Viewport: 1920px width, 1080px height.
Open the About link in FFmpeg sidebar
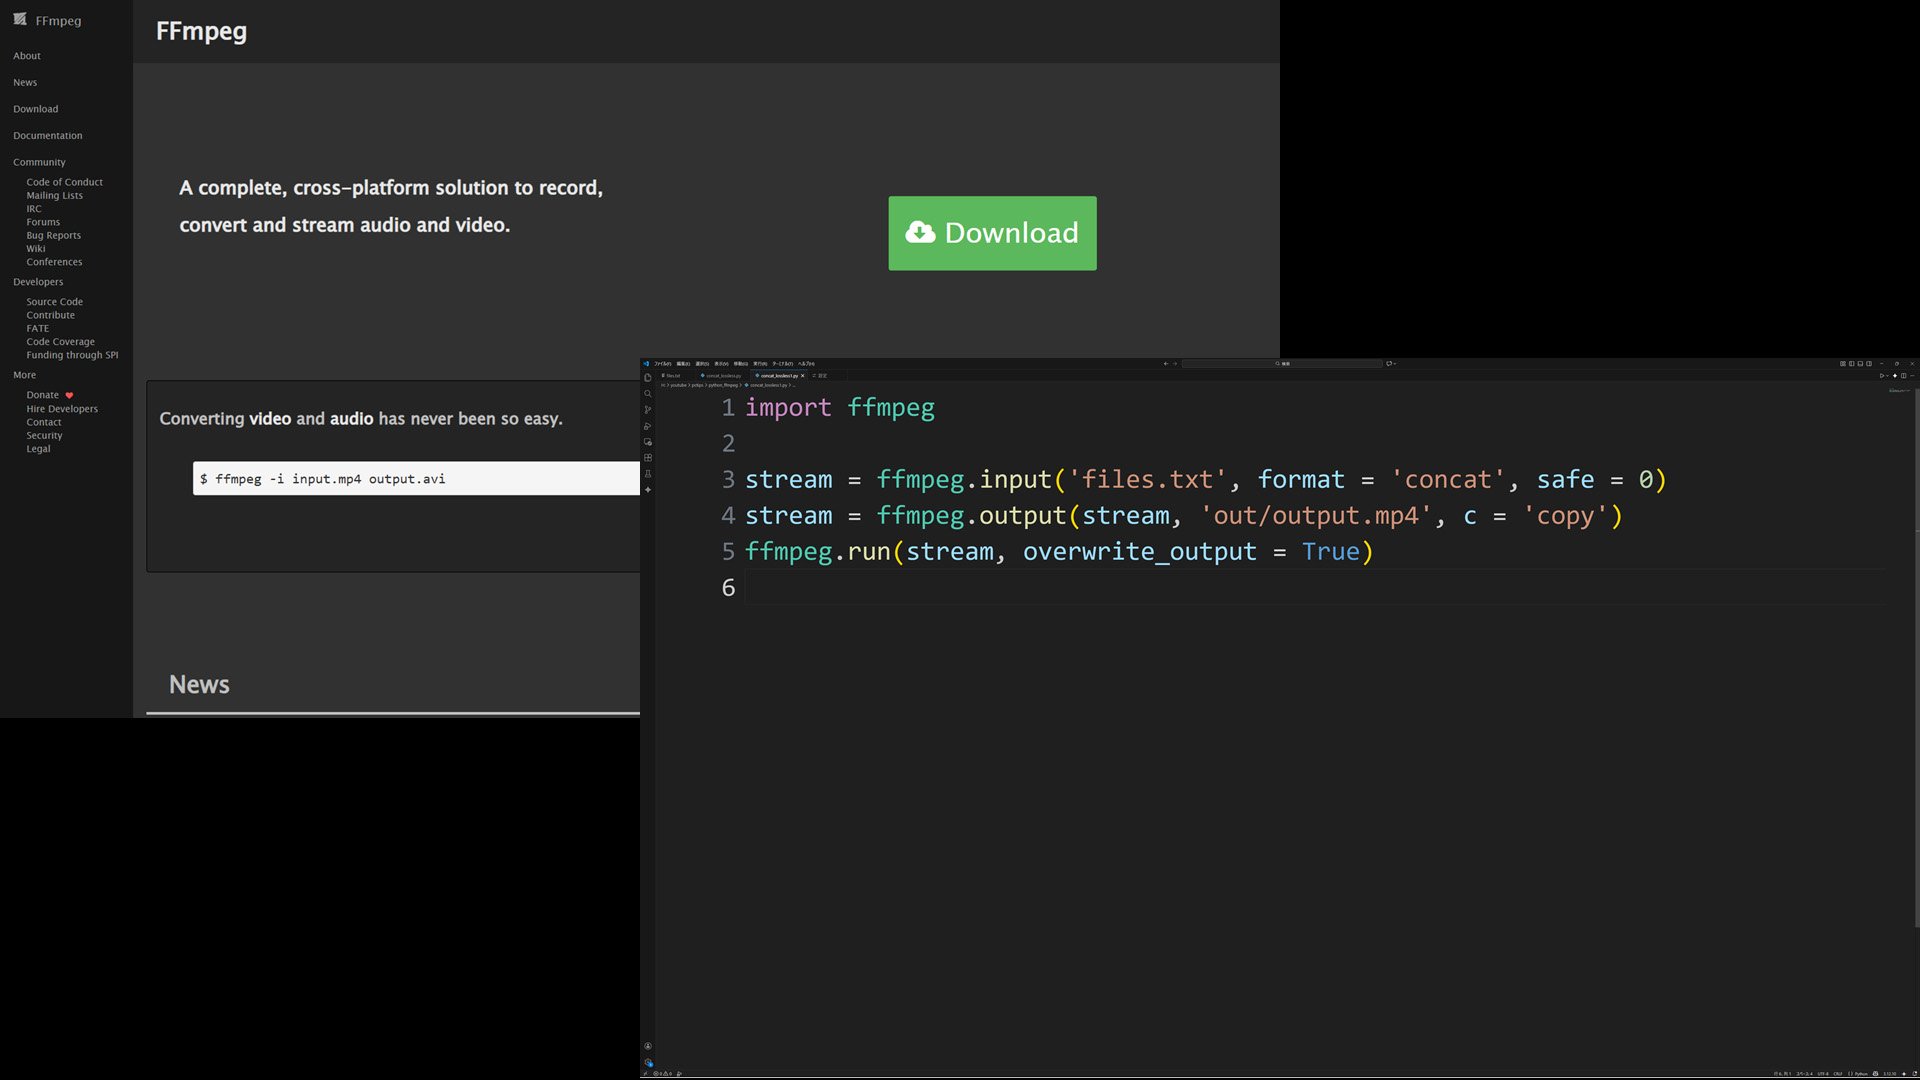point(27,56)
